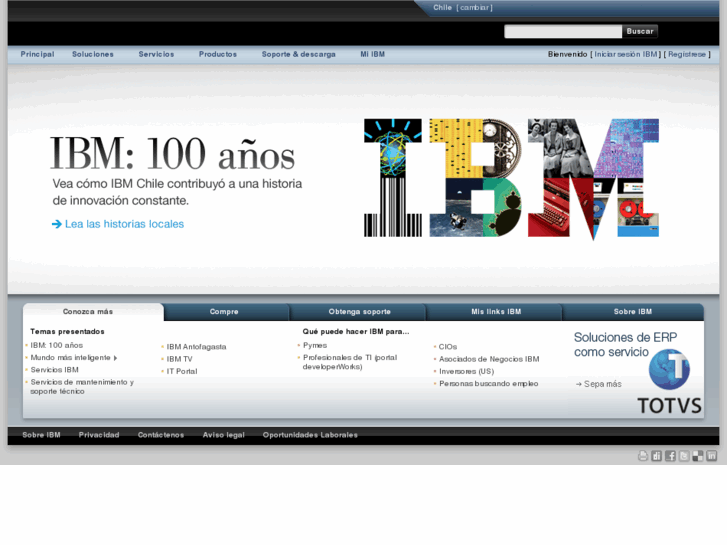Open the Mi IBM menu
This screenshot has height=545, width=727.
373,54
